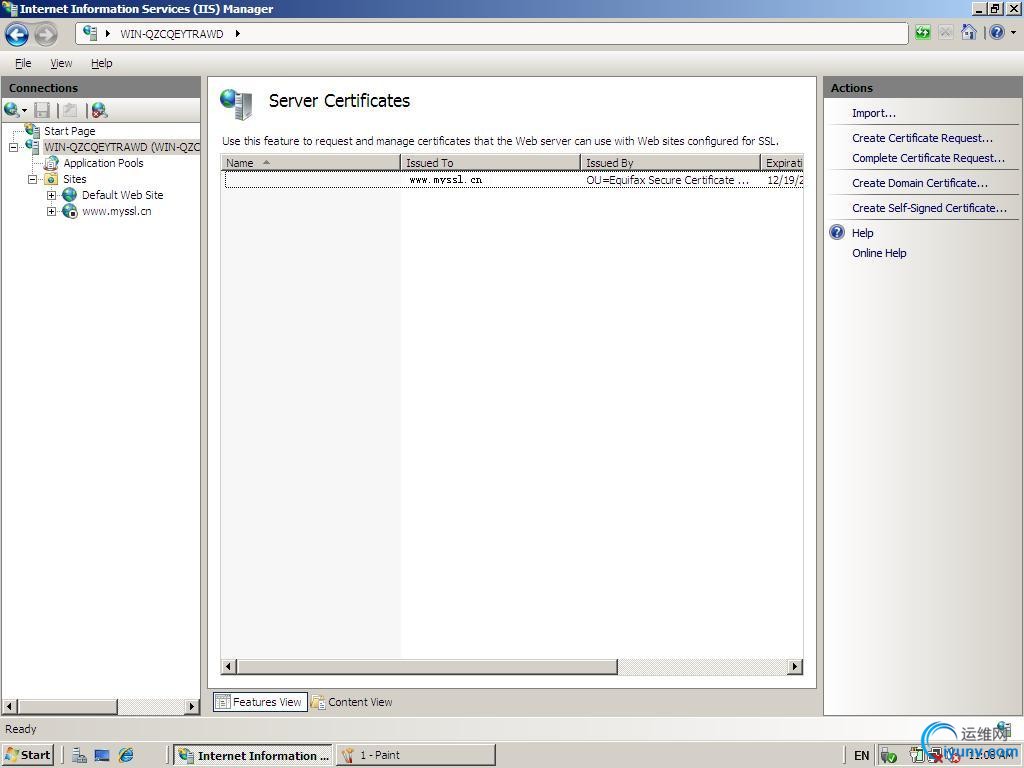Click the Help question icon in Actions pane
This screenshot has width=1024, height=768.
point(837,232)
